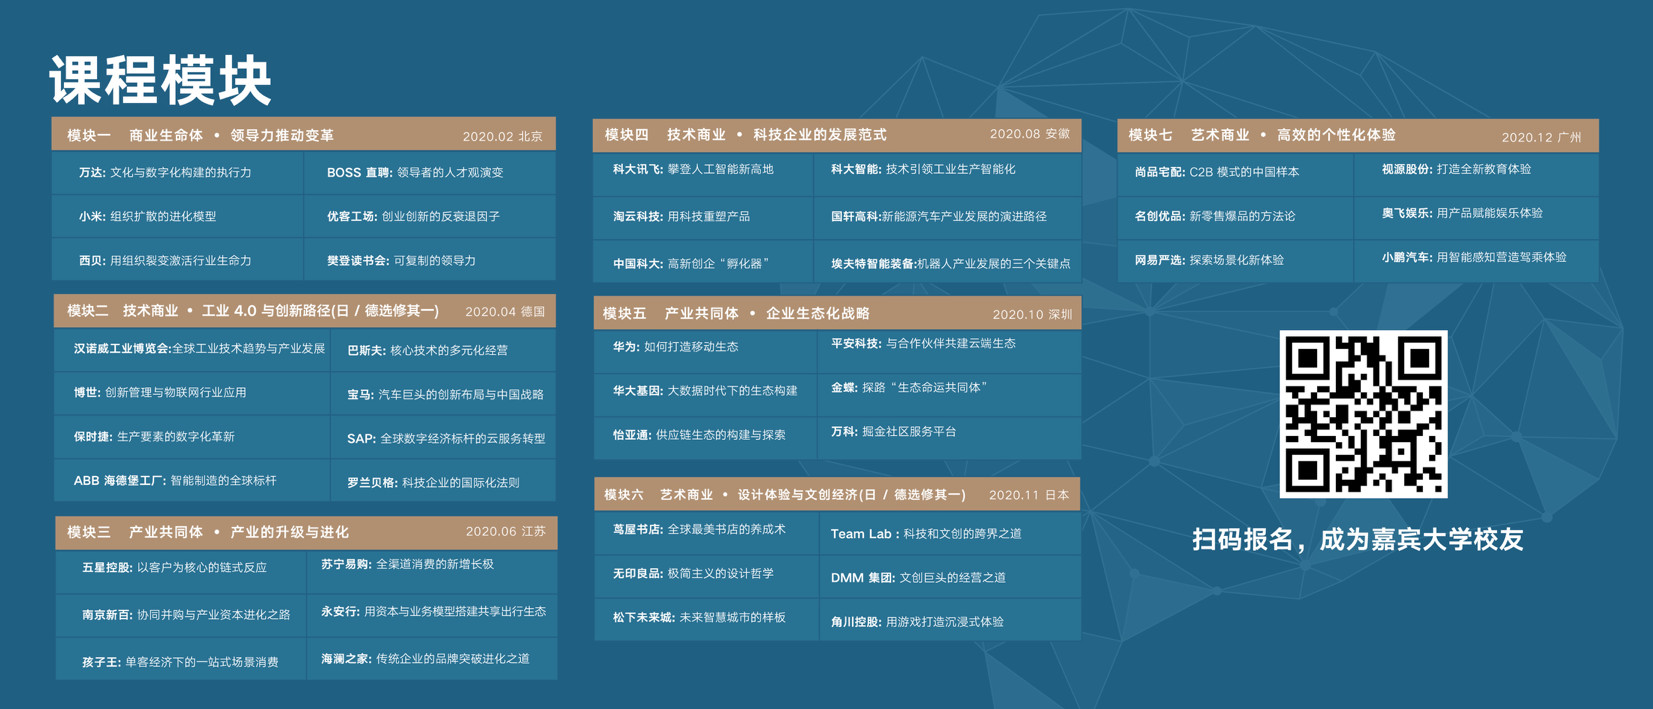Click the 2020.04 德国 date label

tap(505, 312)
